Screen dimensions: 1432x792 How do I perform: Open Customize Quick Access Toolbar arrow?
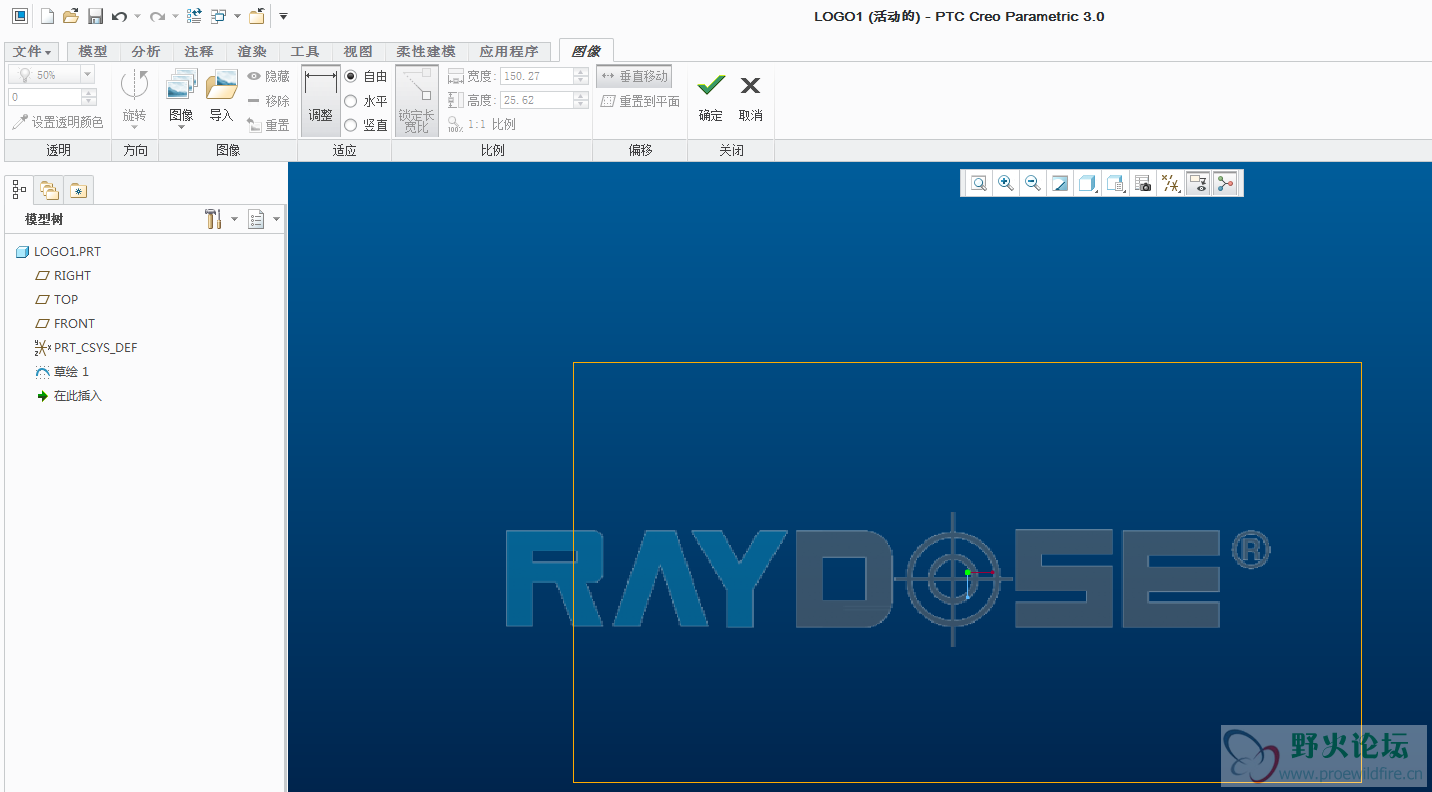pyautogui.click(x=283, y=16)
